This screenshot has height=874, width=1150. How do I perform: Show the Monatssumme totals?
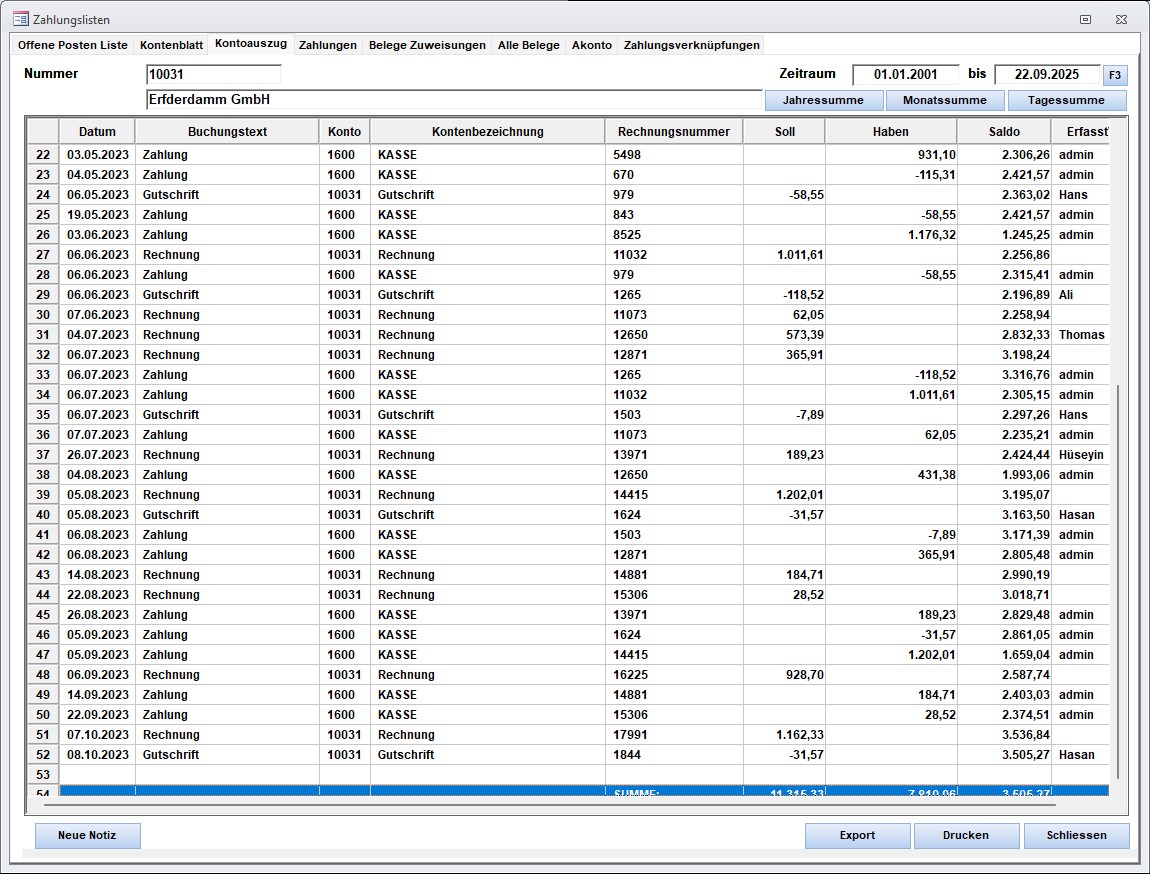coord(944,100)
